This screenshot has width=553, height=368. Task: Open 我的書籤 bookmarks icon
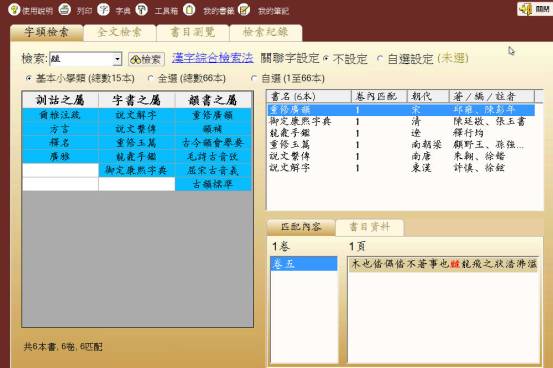tap(189, 10)
